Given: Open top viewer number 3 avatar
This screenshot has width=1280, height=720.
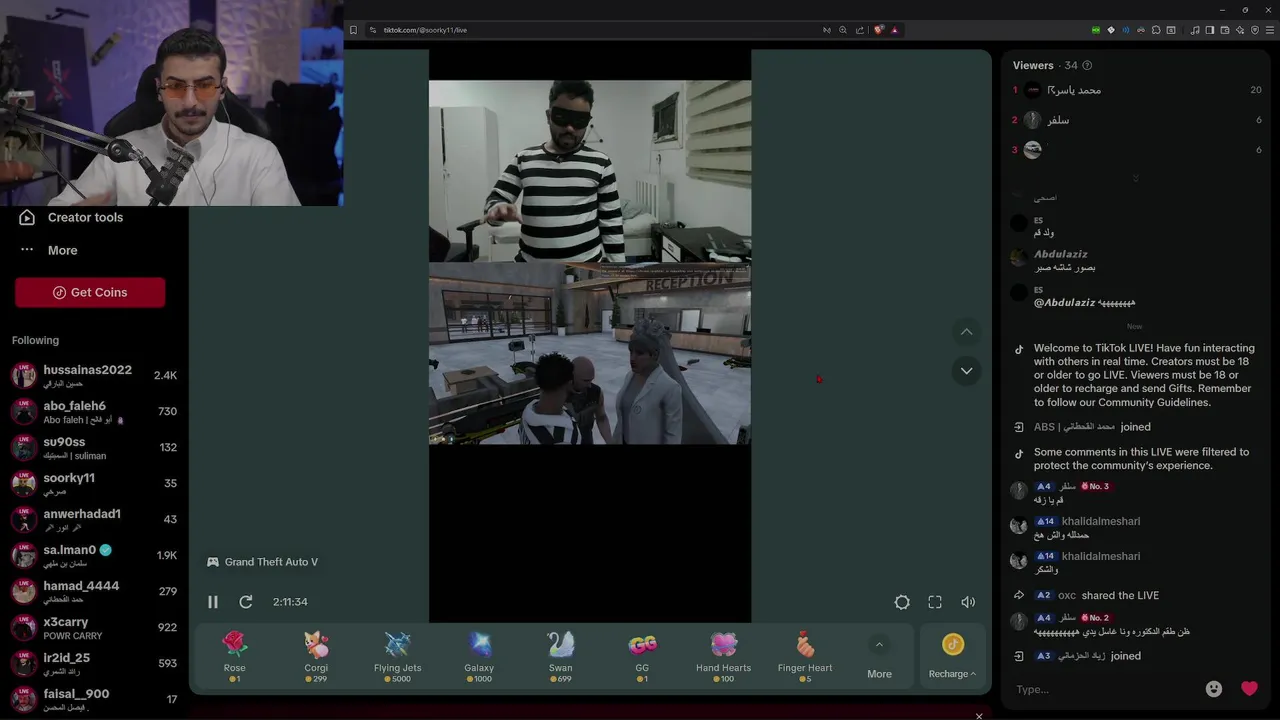Looking at the screenshot, I should [1033, 150].
